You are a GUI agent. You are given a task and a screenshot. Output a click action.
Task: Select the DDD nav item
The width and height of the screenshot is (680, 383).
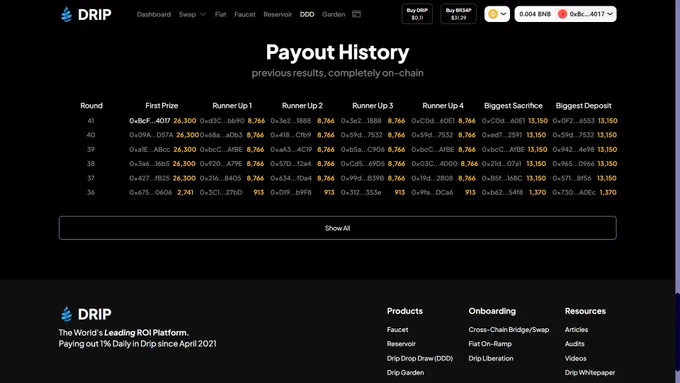307,14
